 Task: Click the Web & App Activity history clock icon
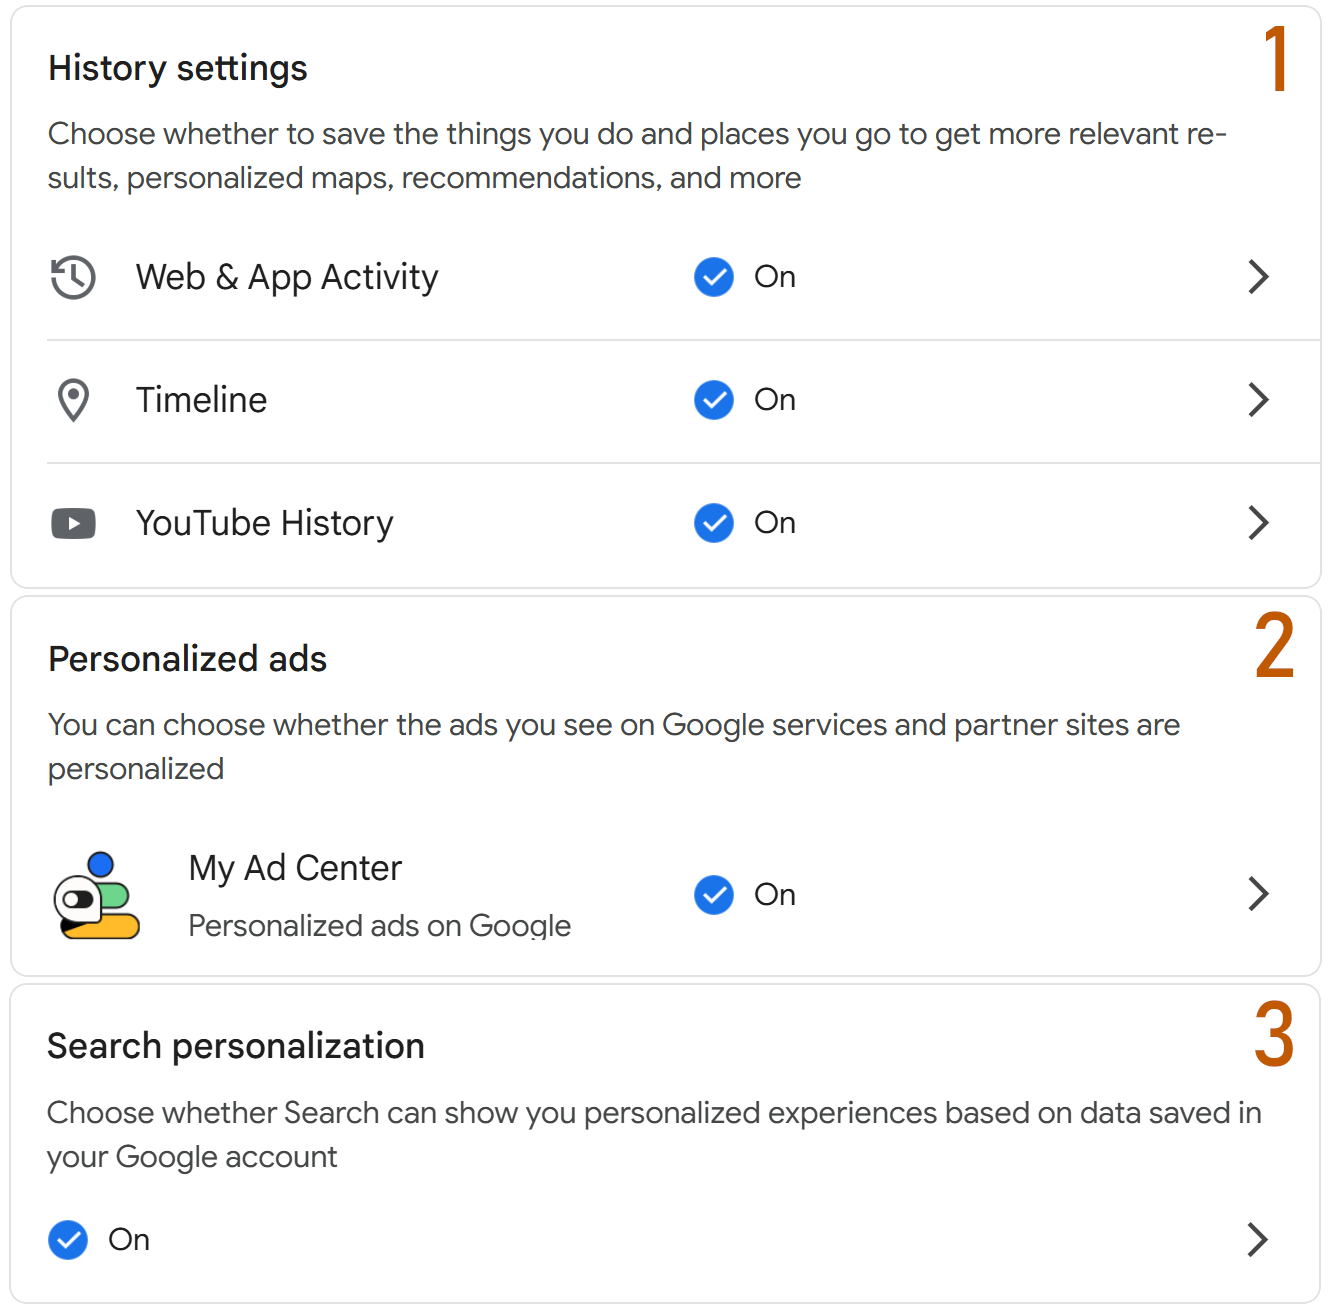(73, 277)
